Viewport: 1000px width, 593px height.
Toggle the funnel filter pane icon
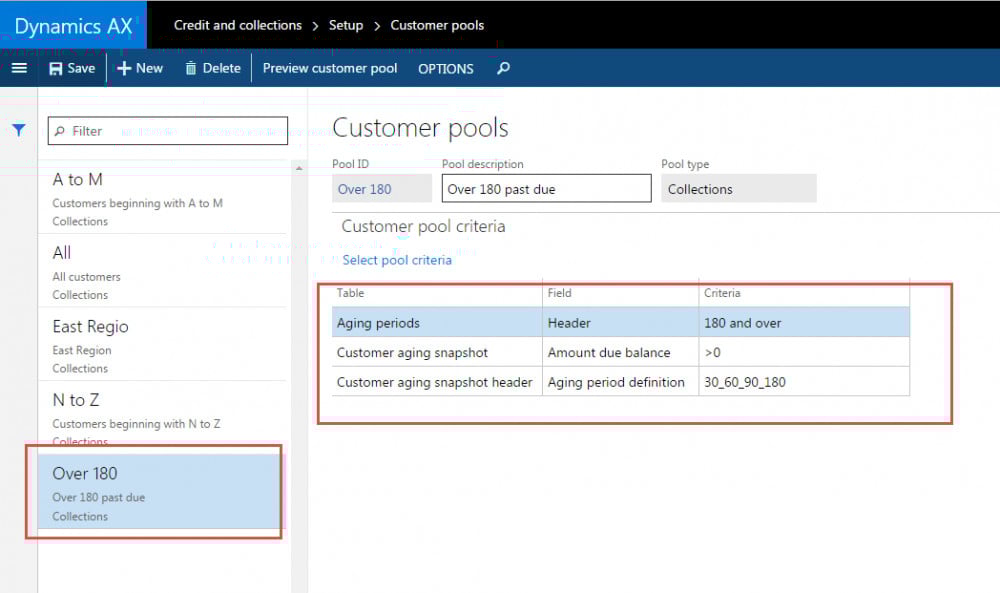tap(18, 130)
